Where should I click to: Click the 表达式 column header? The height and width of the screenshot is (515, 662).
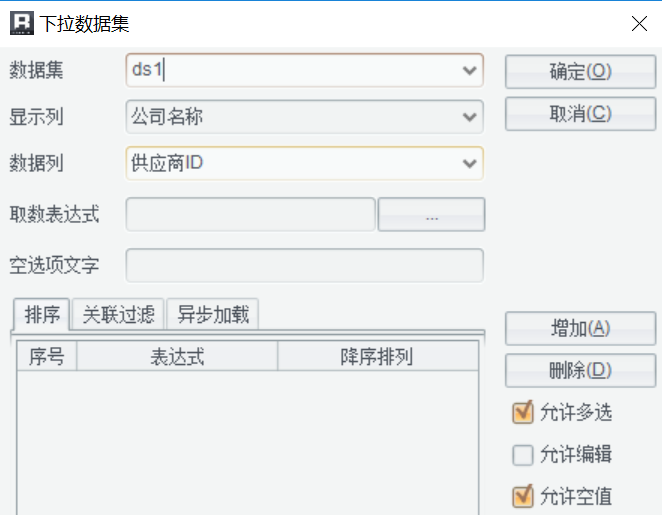pos(177,358)
